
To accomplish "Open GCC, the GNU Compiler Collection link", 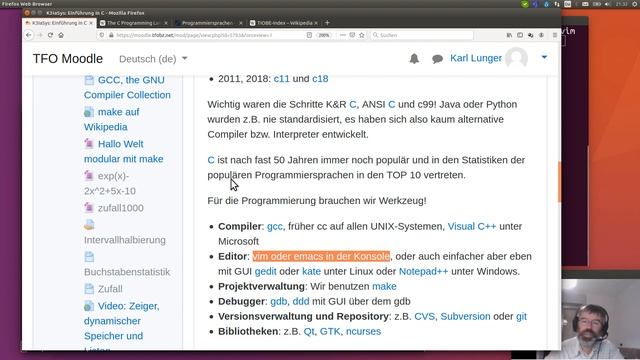I will 127,87.
